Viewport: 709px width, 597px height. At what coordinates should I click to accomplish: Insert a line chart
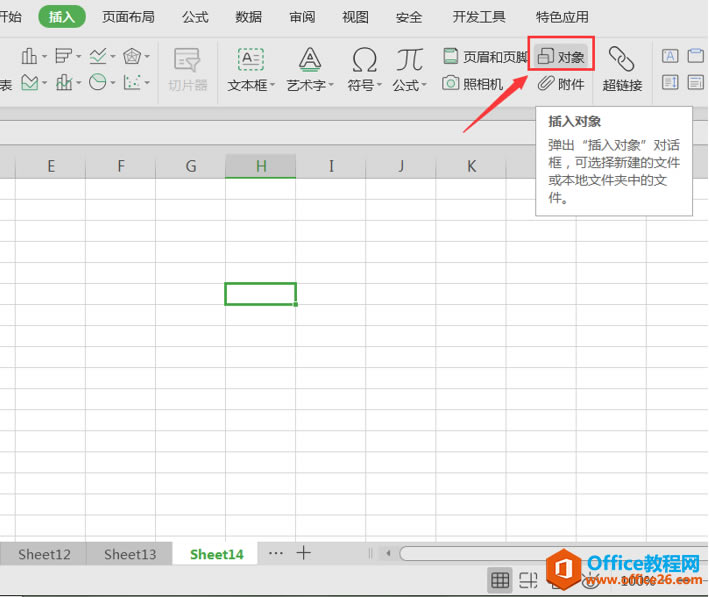(98, 57)
